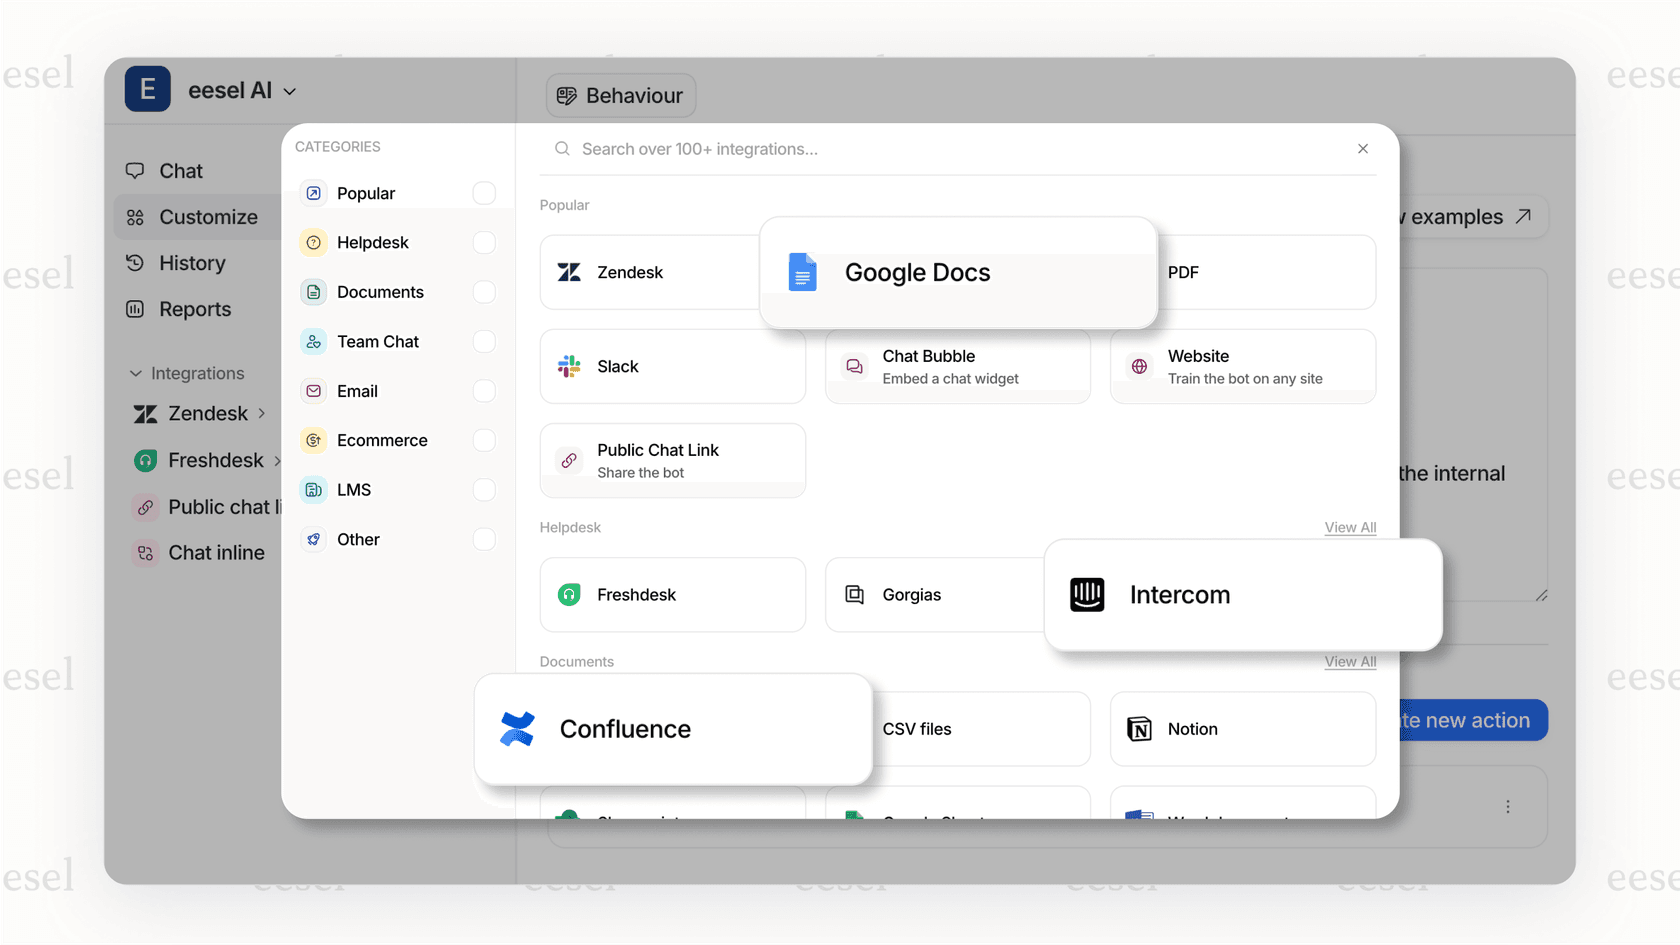Screen dimensions: 1680x945
Task: Click the Intercom logo icon
Action: click(x=1087, y=595)
